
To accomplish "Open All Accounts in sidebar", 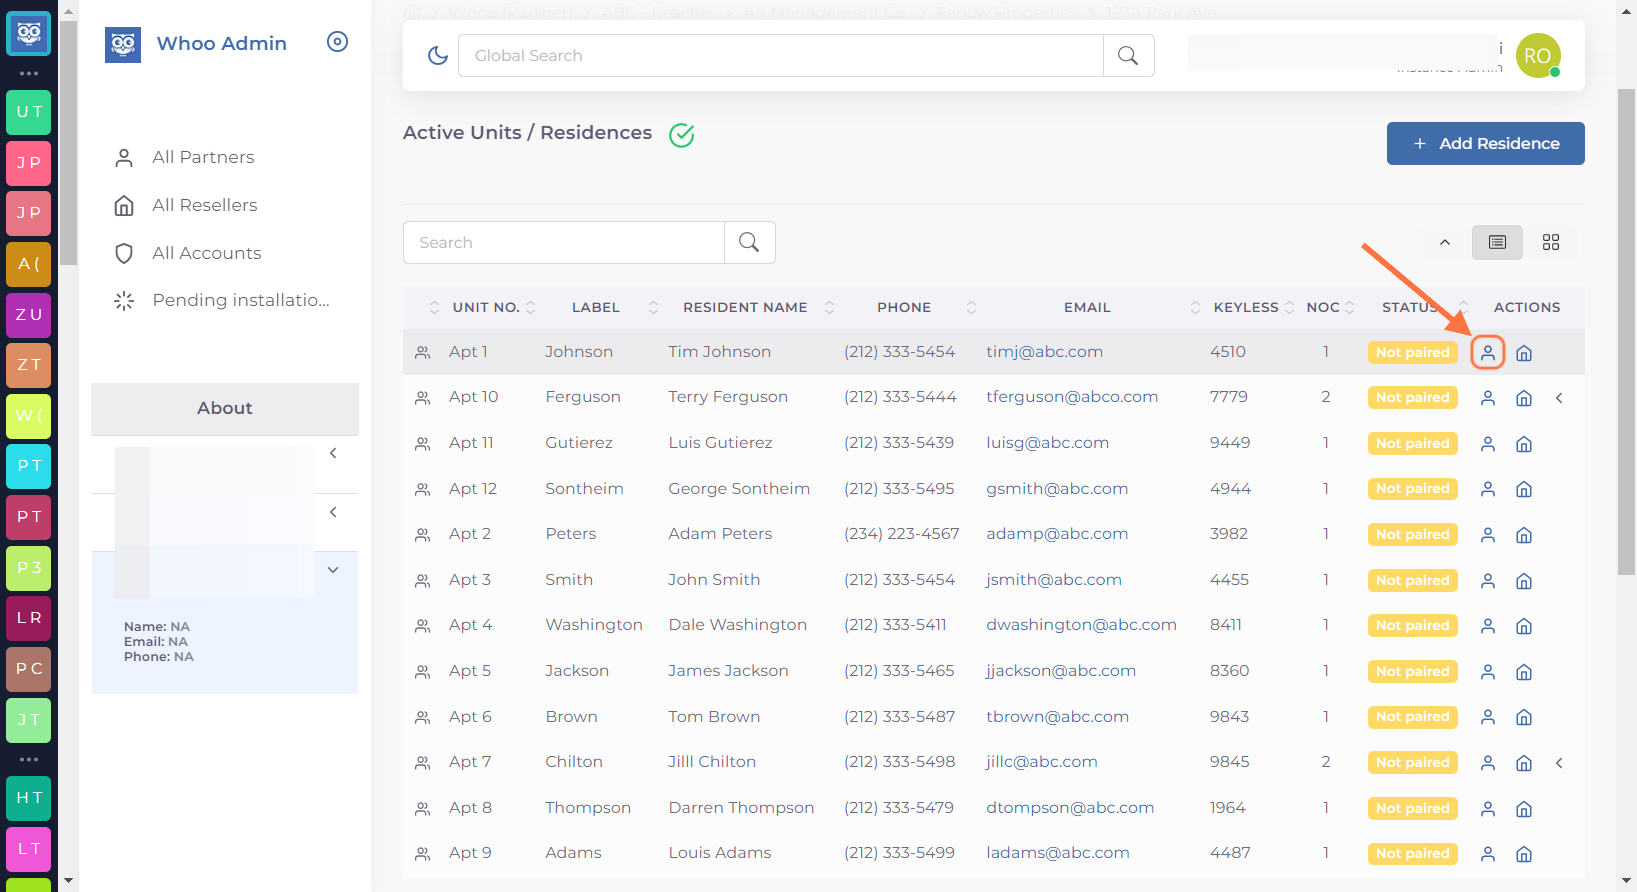I will click(206, 253).
